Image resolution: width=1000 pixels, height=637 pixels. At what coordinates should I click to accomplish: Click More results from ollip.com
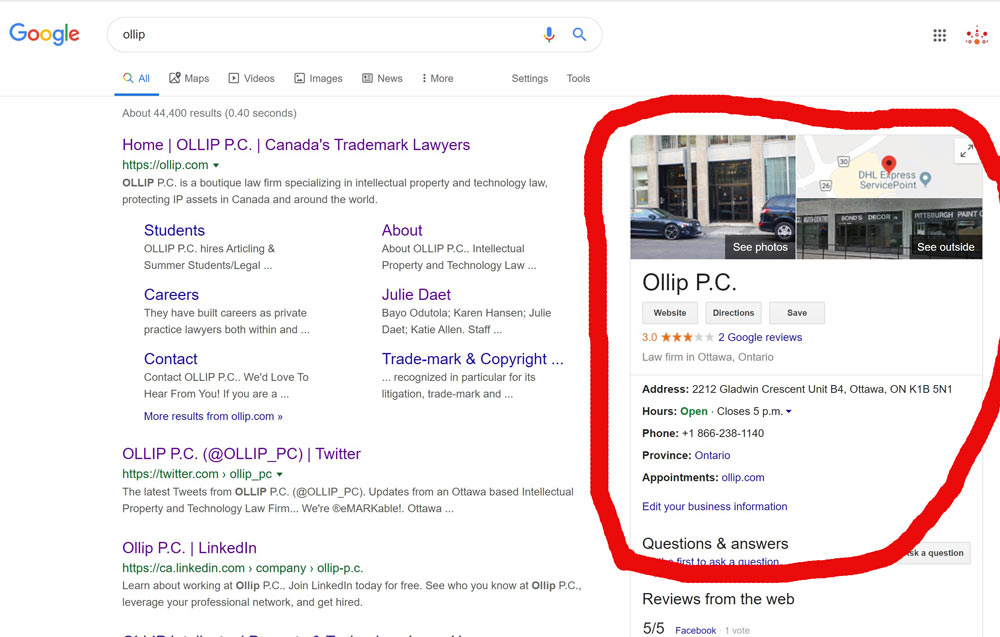[x=213, y=416]
